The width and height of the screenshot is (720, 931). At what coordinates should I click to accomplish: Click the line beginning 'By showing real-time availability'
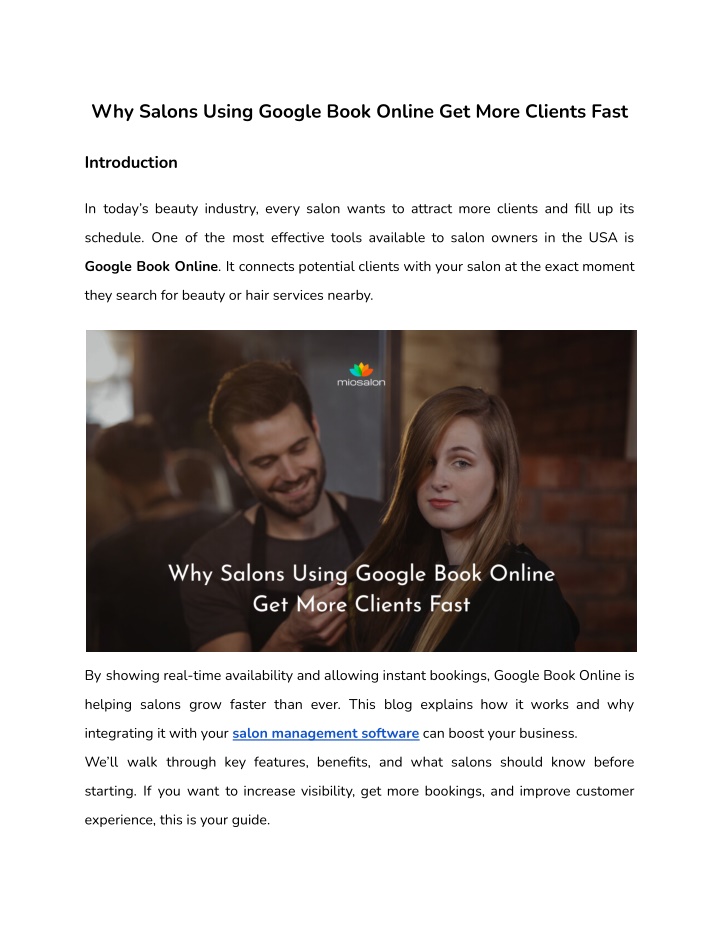click(360, 676)
